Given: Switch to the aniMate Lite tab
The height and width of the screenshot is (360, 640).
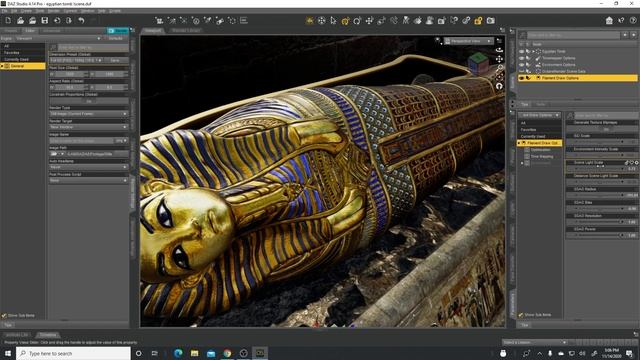Looking at the screenshot, I should pyautogui.click(x=17, y=335).
